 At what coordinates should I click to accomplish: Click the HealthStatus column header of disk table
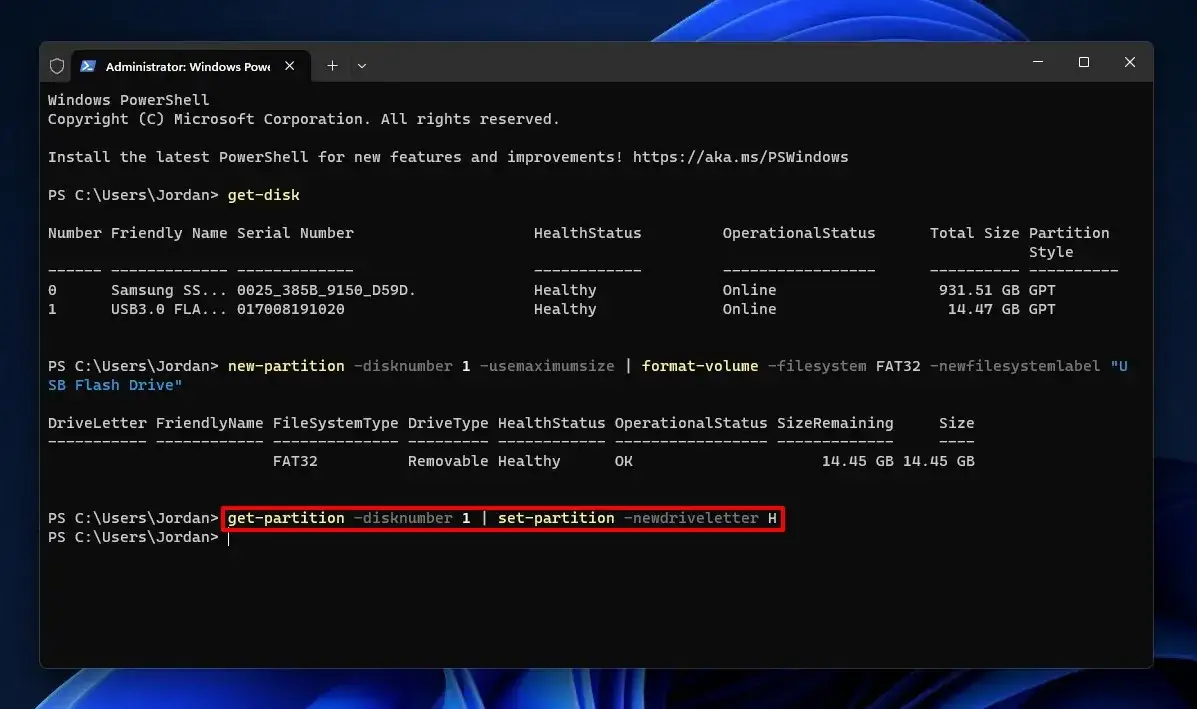click(587, 233)
